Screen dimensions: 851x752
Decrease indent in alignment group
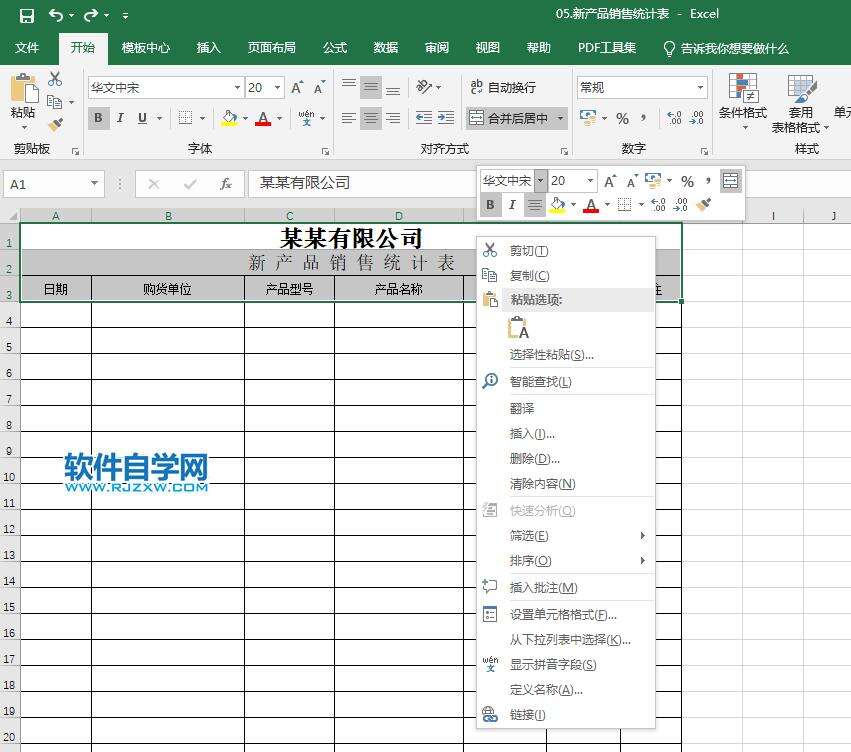point(424,118)
